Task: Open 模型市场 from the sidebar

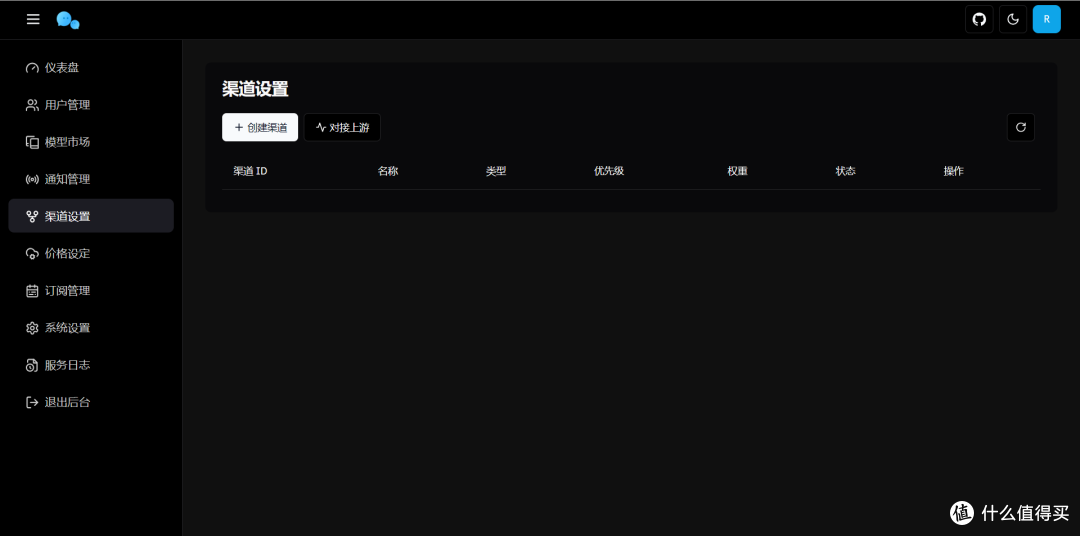Action: (x=91, y=143)
